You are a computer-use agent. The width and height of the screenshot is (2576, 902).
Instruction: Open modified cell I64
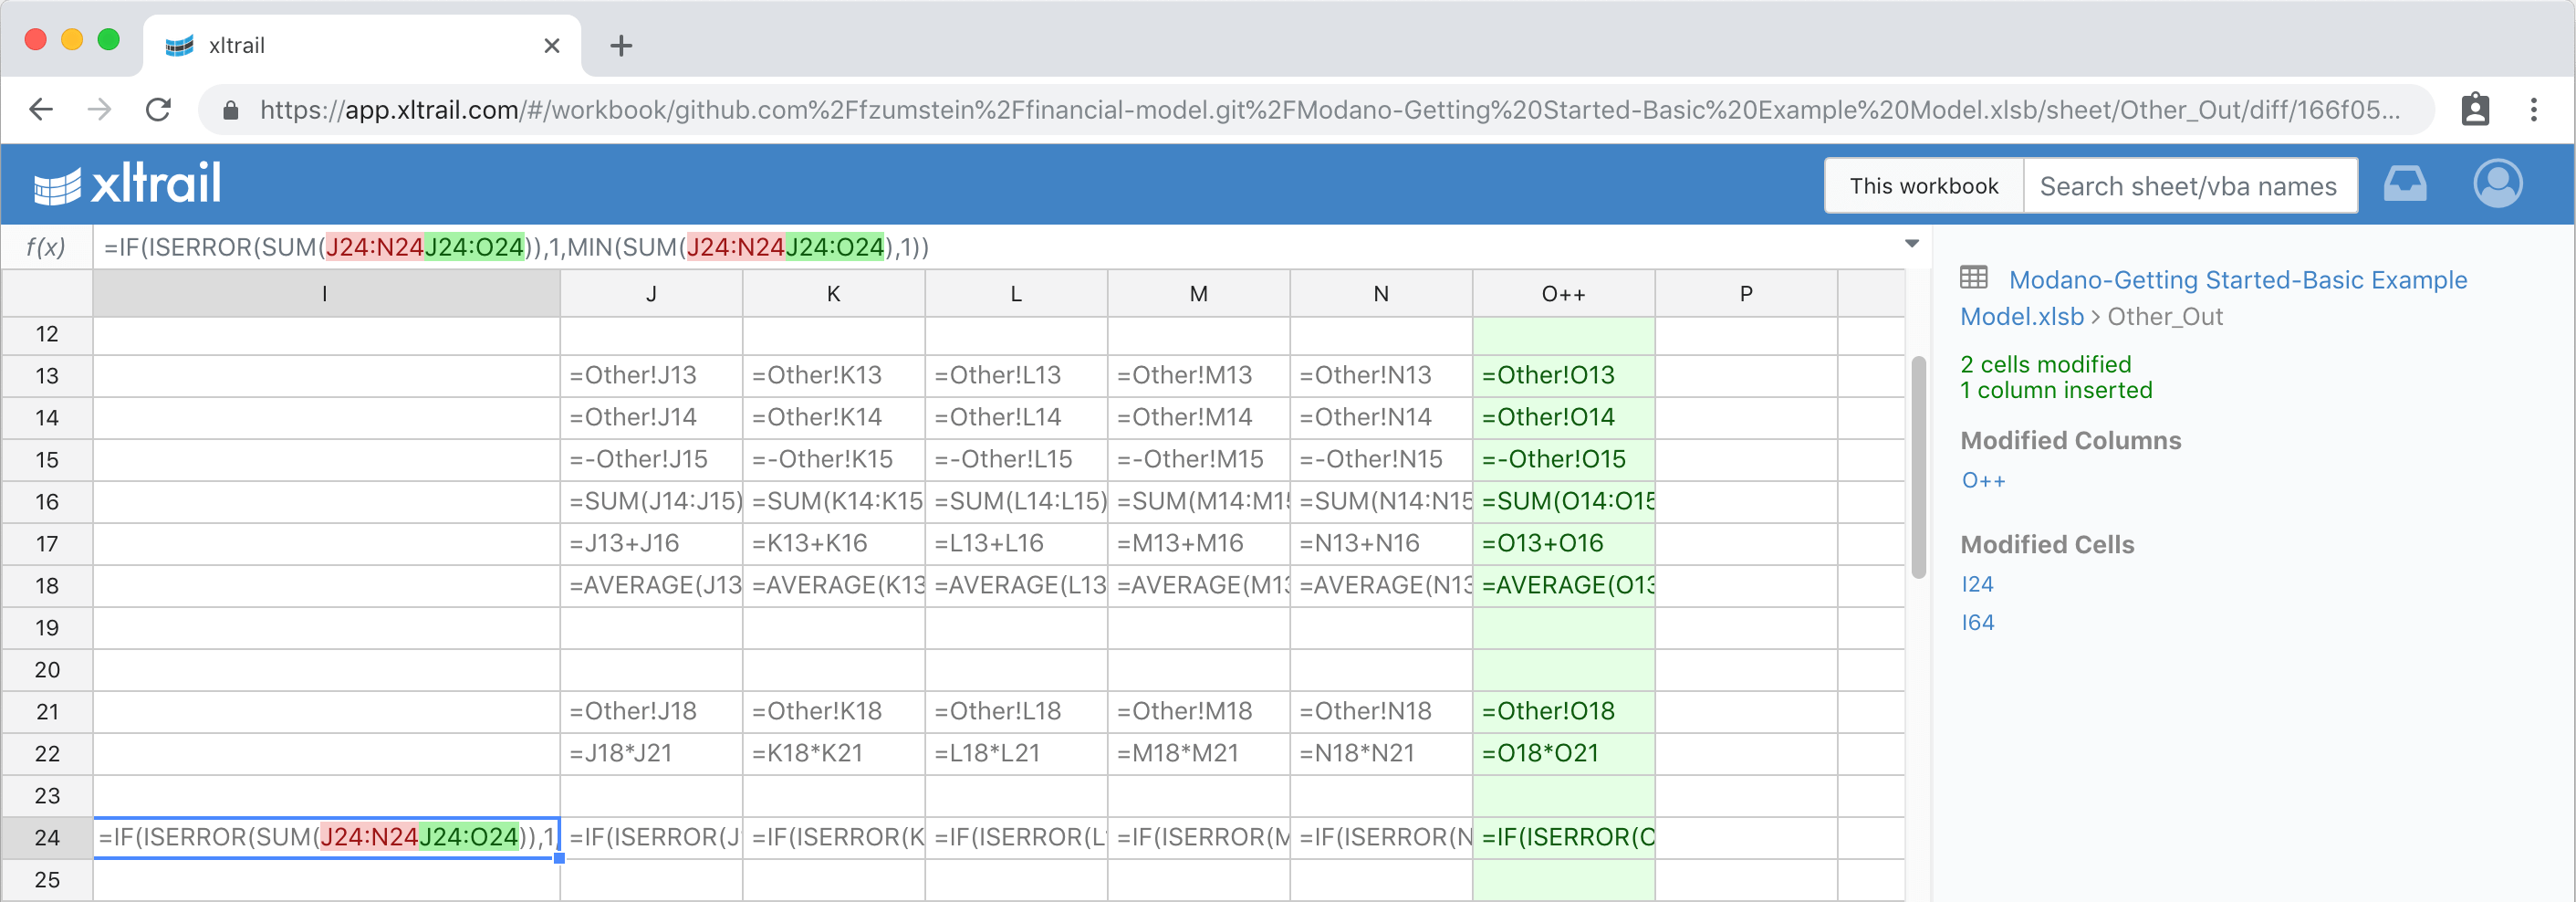pos(1977,622)
